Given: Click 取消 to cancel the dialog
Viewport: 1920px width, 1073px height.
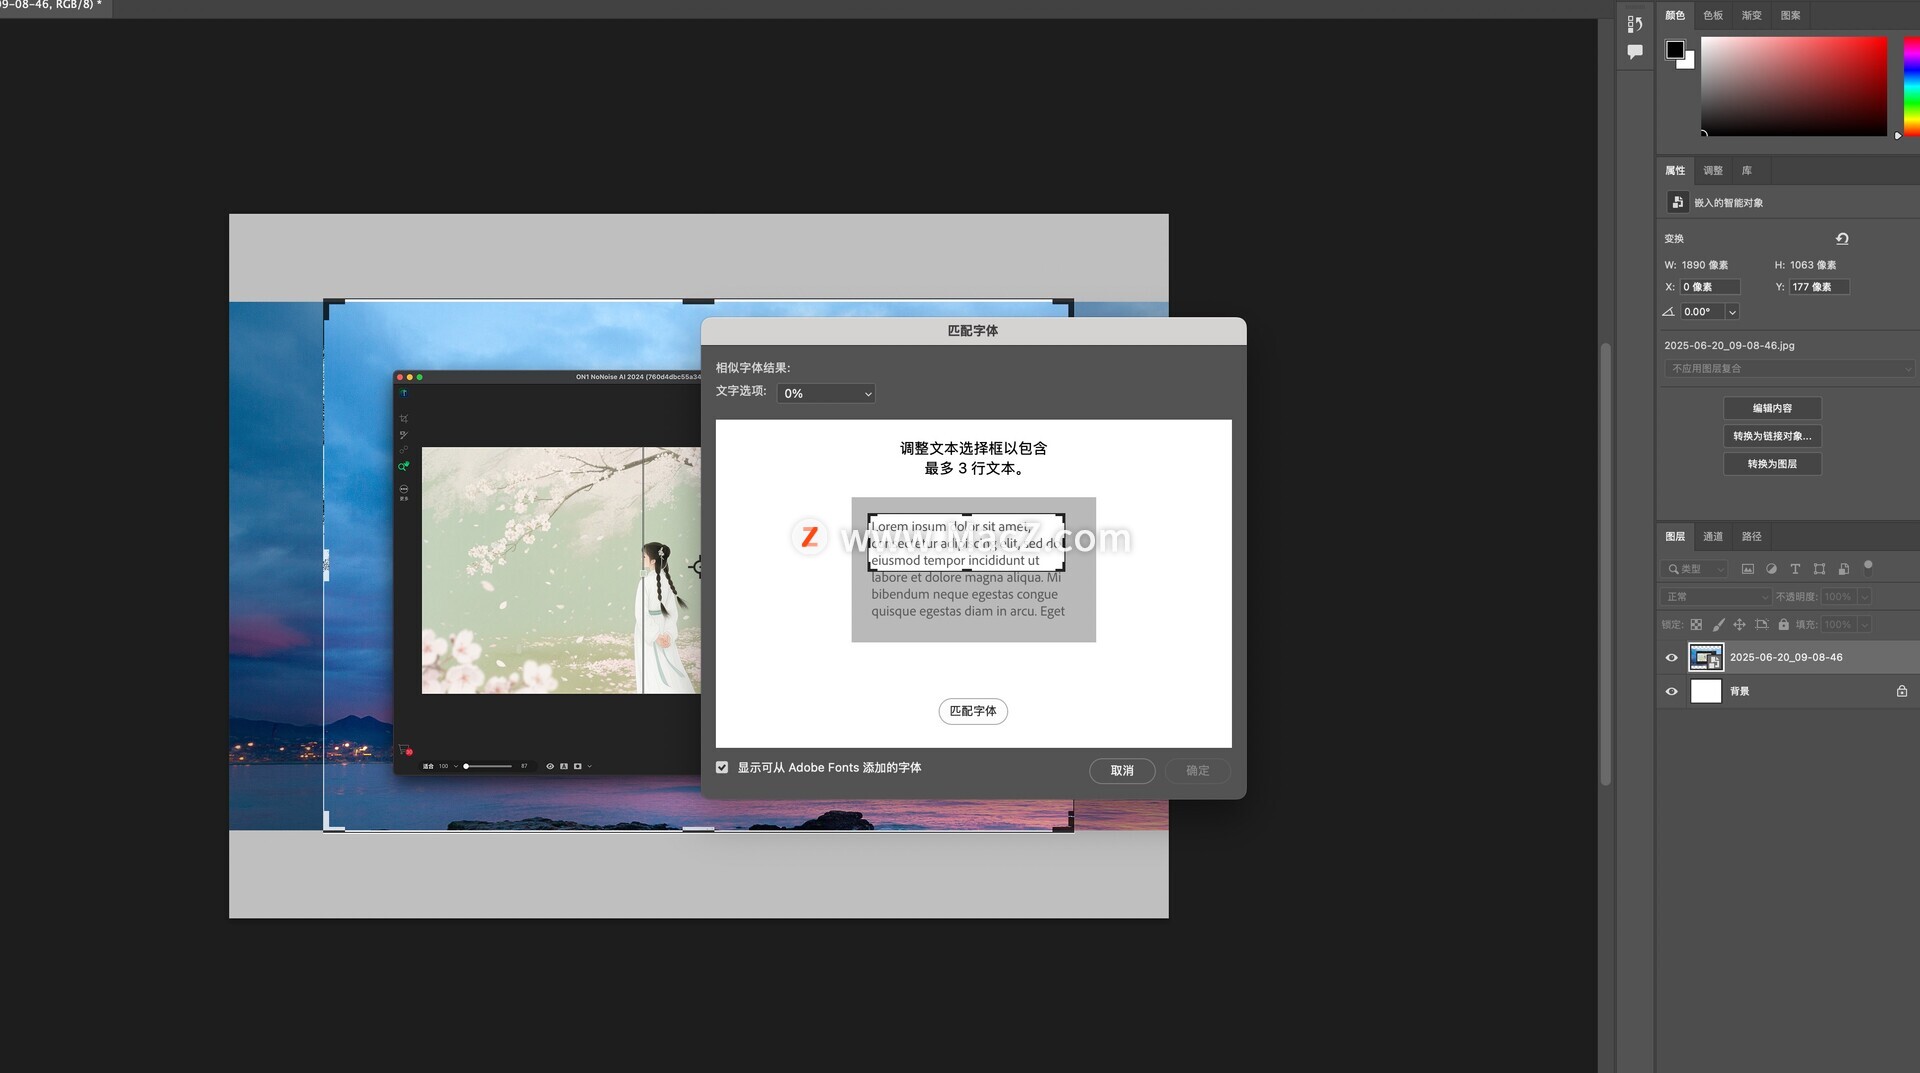Looking at the screenshot, I should coord(1122,771).
